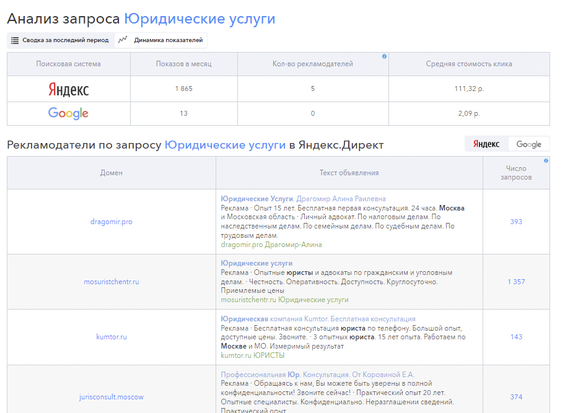Screen dimensions: 565x413
Task: Click average click cost 111,32 р.
Action: point(469,89)
